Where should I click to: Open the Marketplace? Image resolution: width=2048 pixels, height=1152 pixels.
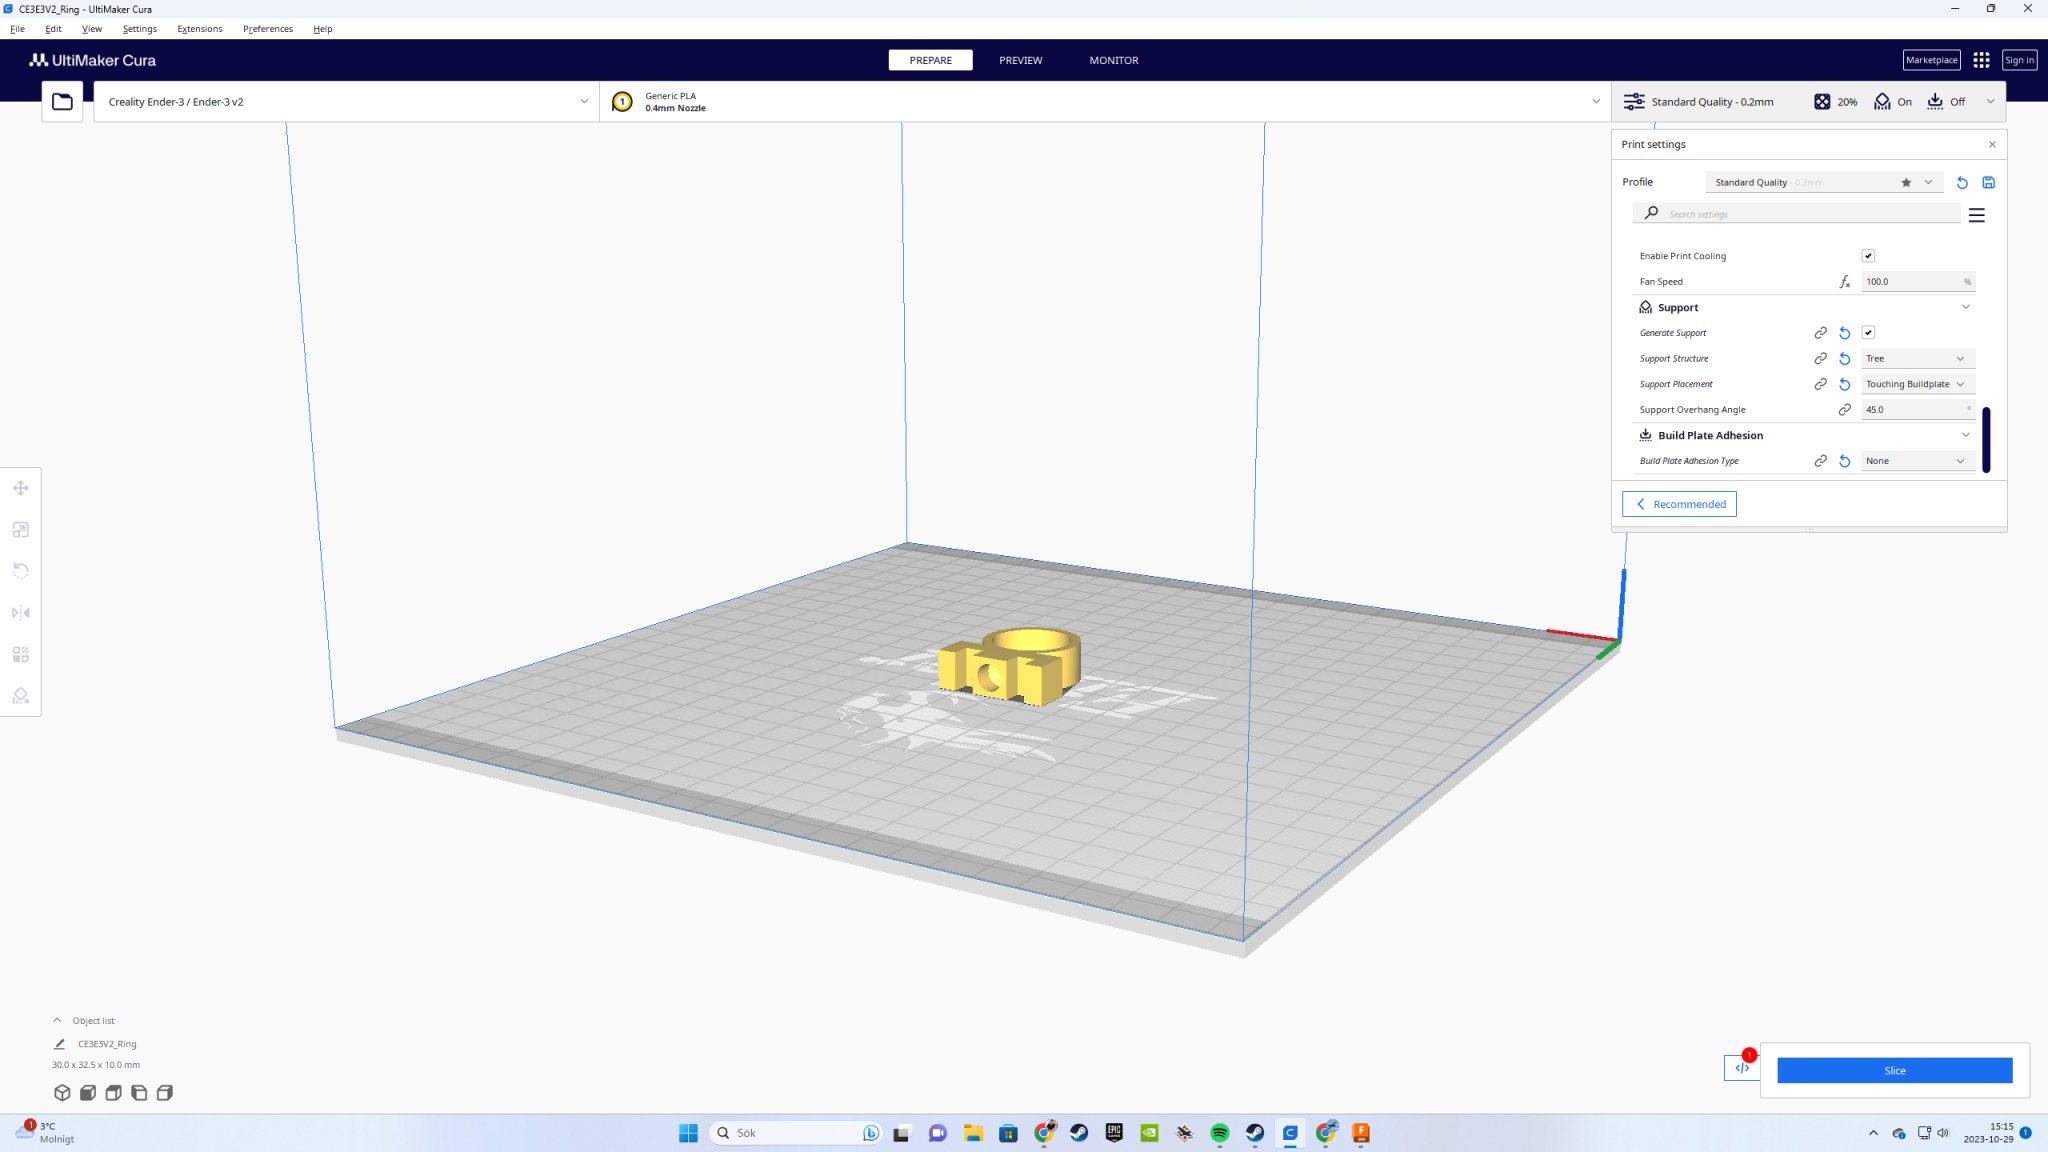1931,60
